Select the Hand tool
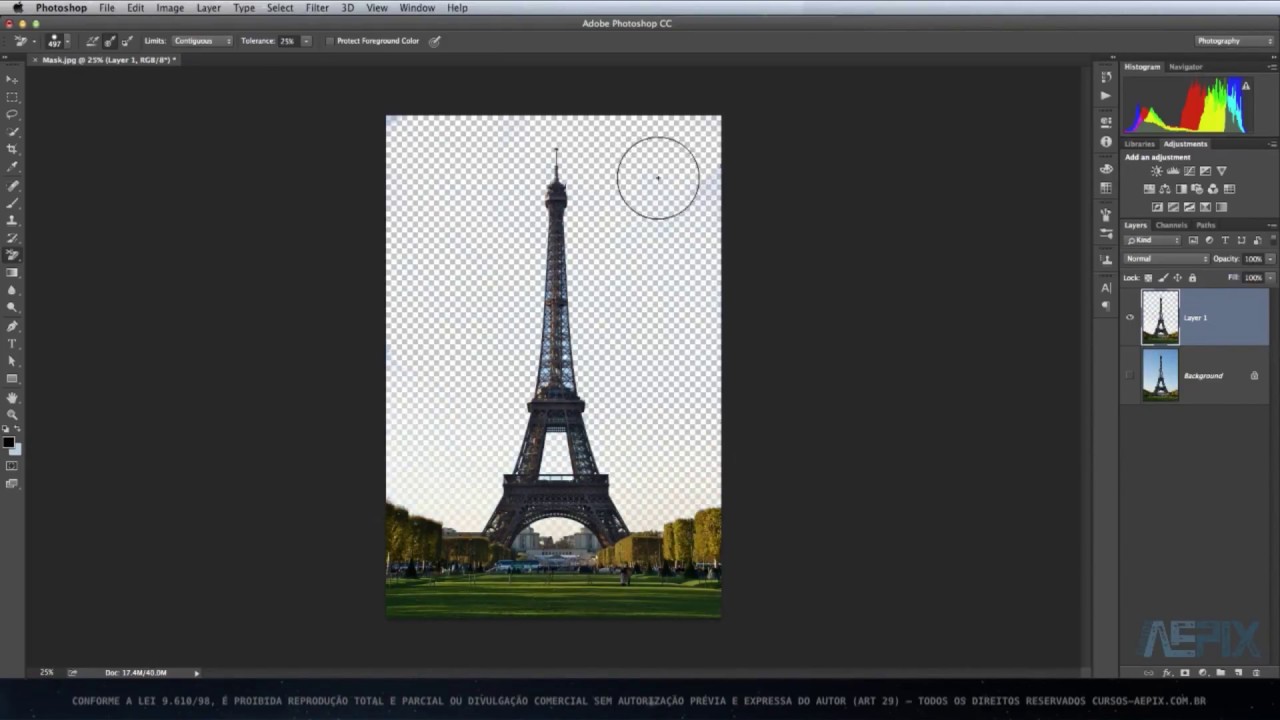The height and width of the screenshot is (720, 1280). click(x=12, y=397)
